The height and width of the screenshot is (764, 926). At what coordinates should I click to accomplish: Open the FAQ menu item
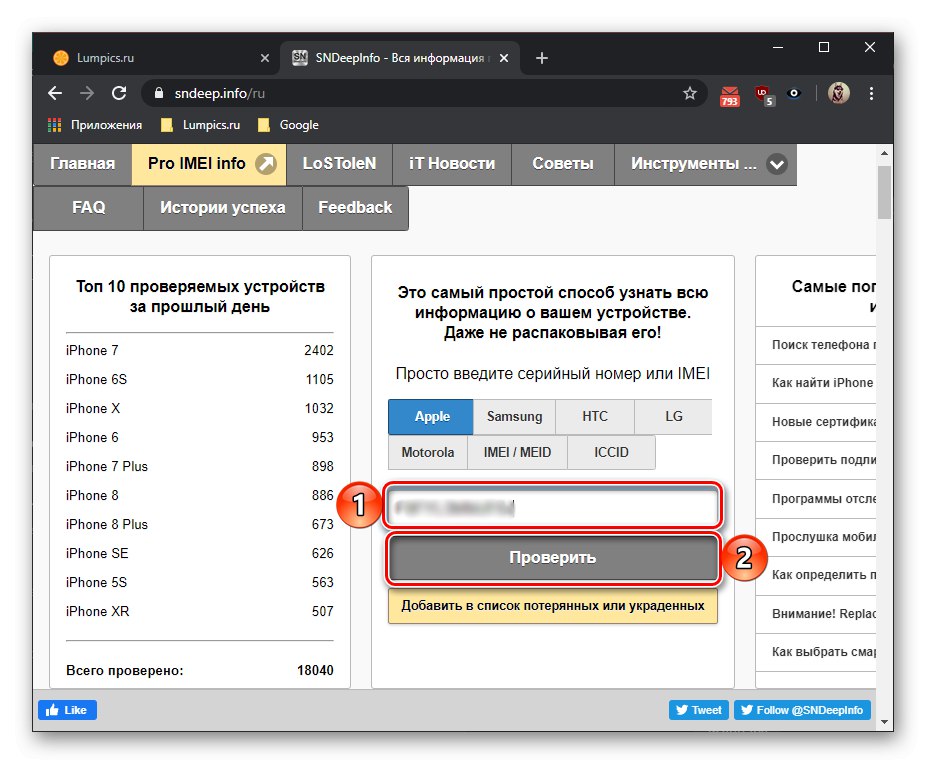click(x=89, y=207)
